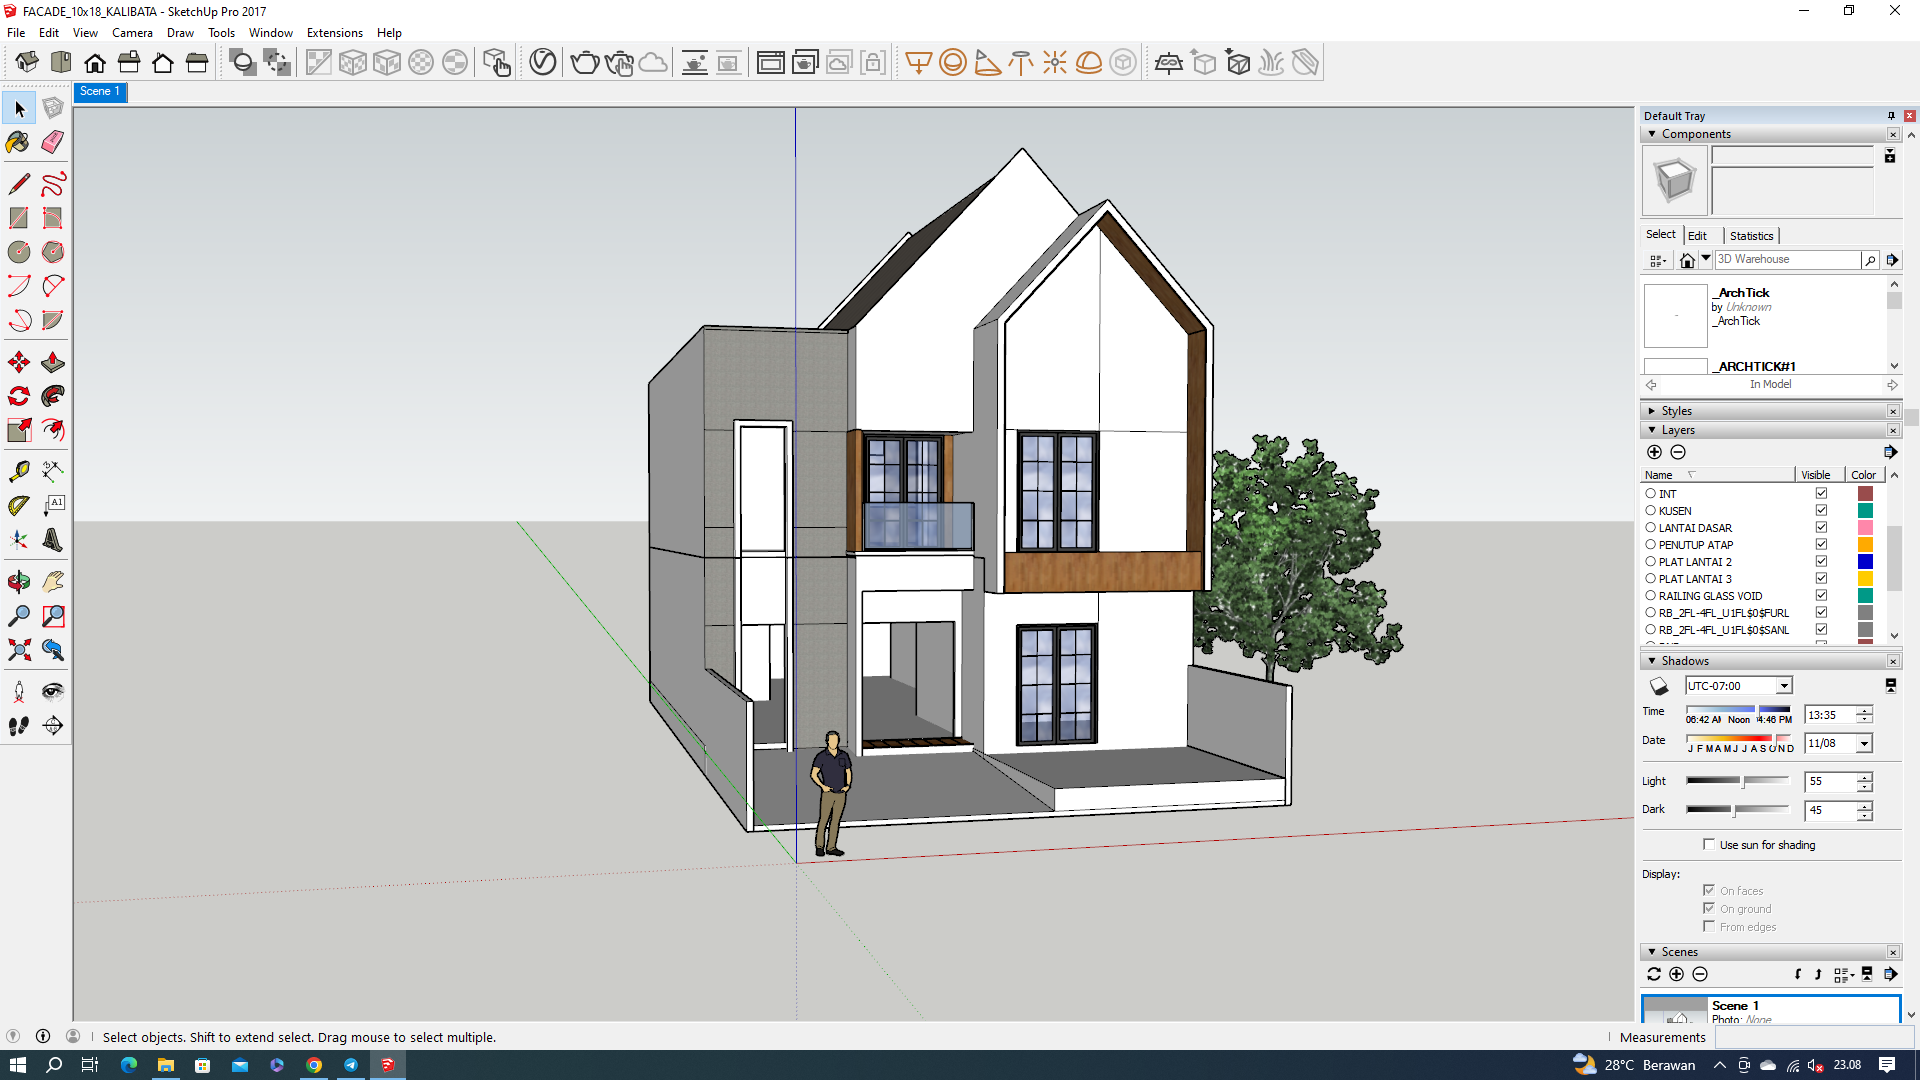Select the Eraser tool
This screenshot has height=1080, width=1920.
53,142
